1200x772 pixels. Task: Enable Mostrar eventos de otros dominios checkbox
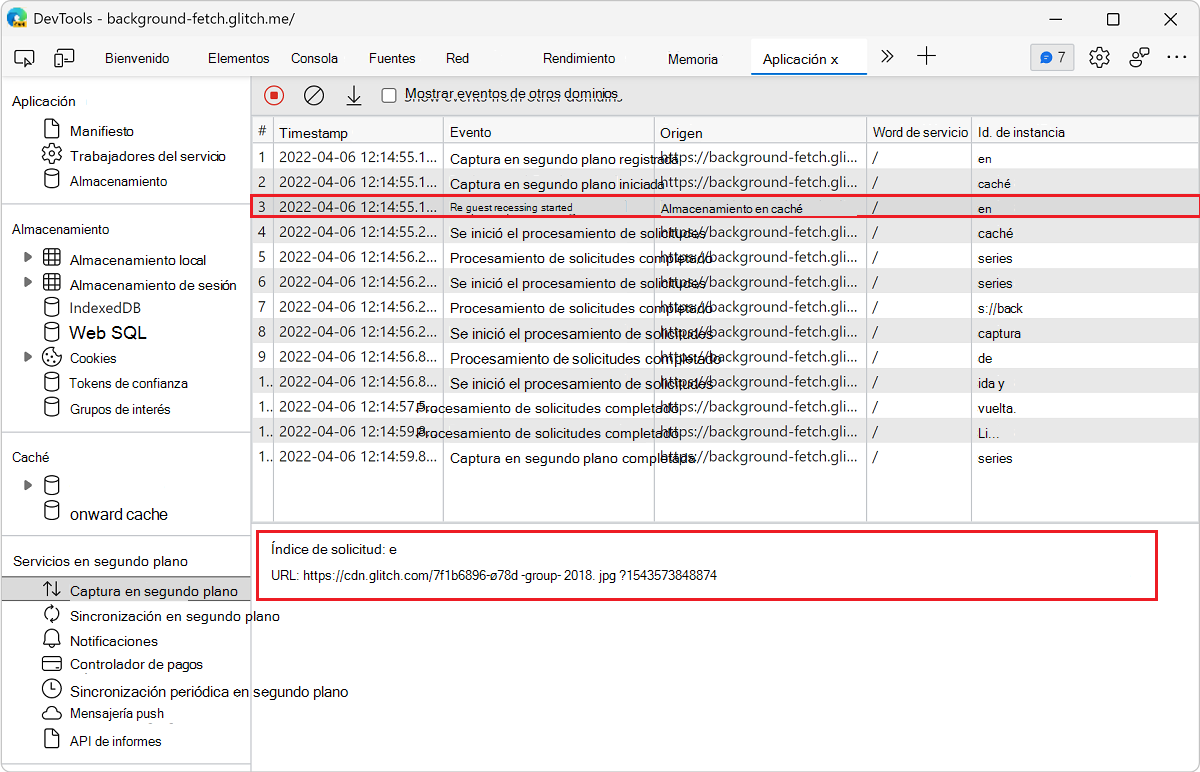pos(389,95)
